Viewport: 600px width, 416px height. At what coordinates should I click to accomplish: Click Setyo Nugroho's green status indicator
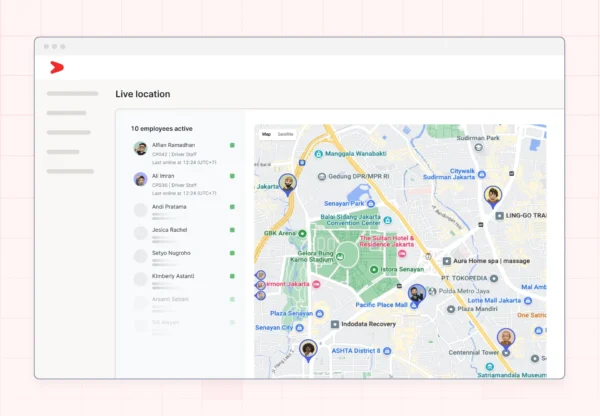(x=232, y=253)
